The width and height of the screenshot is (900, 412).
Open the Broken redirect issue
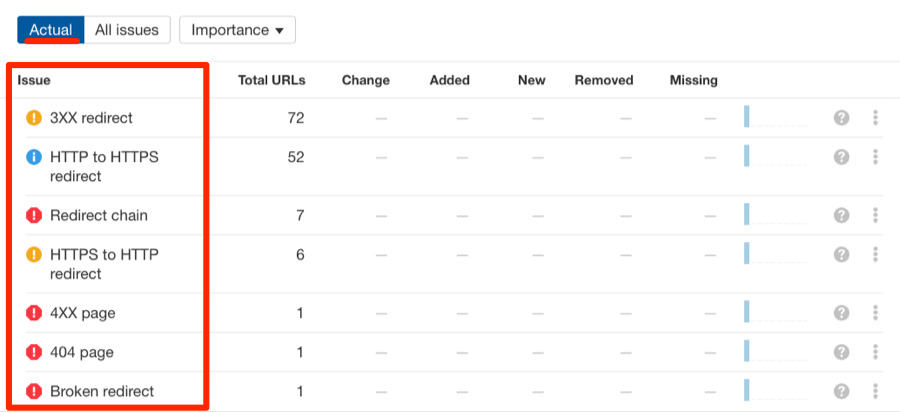102,391
